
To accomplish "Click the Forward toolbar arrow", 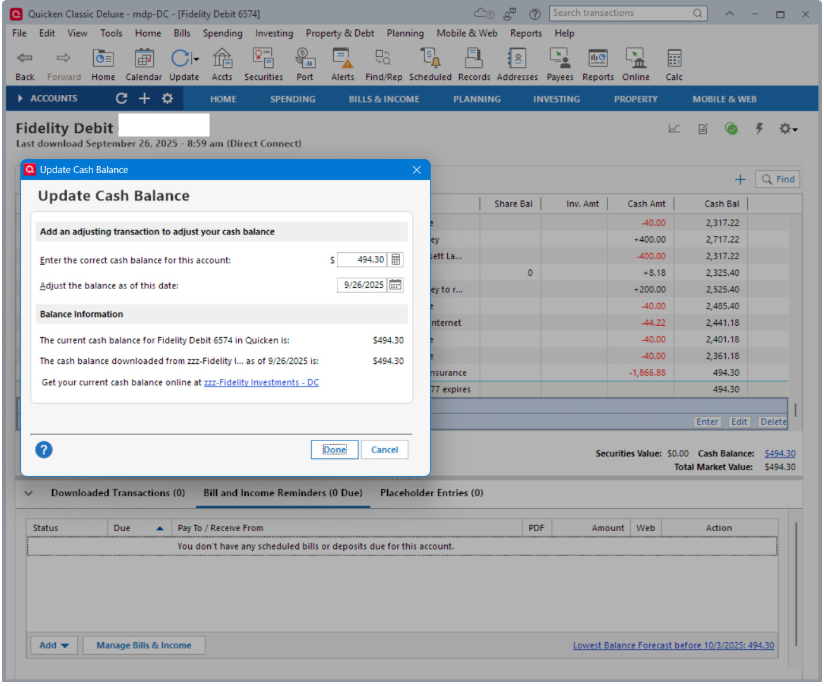I will click(x=64, y=58).
